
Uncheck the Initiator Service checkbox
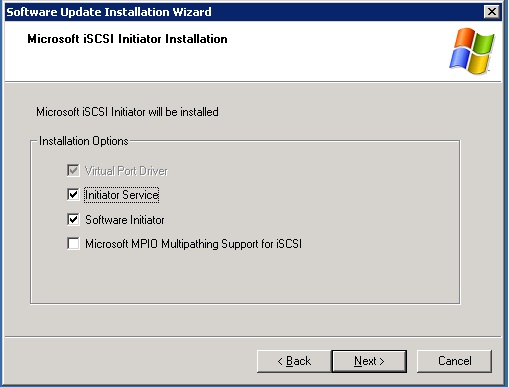pyautogui.click(x=73, y=194)
